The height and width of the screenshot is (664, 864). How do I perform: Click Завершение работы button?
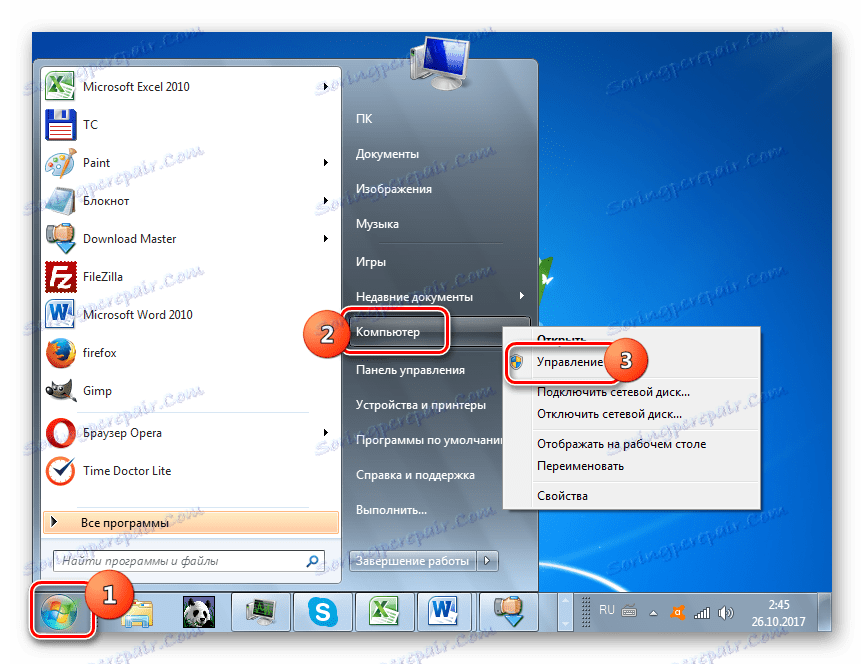click(412, 561)
